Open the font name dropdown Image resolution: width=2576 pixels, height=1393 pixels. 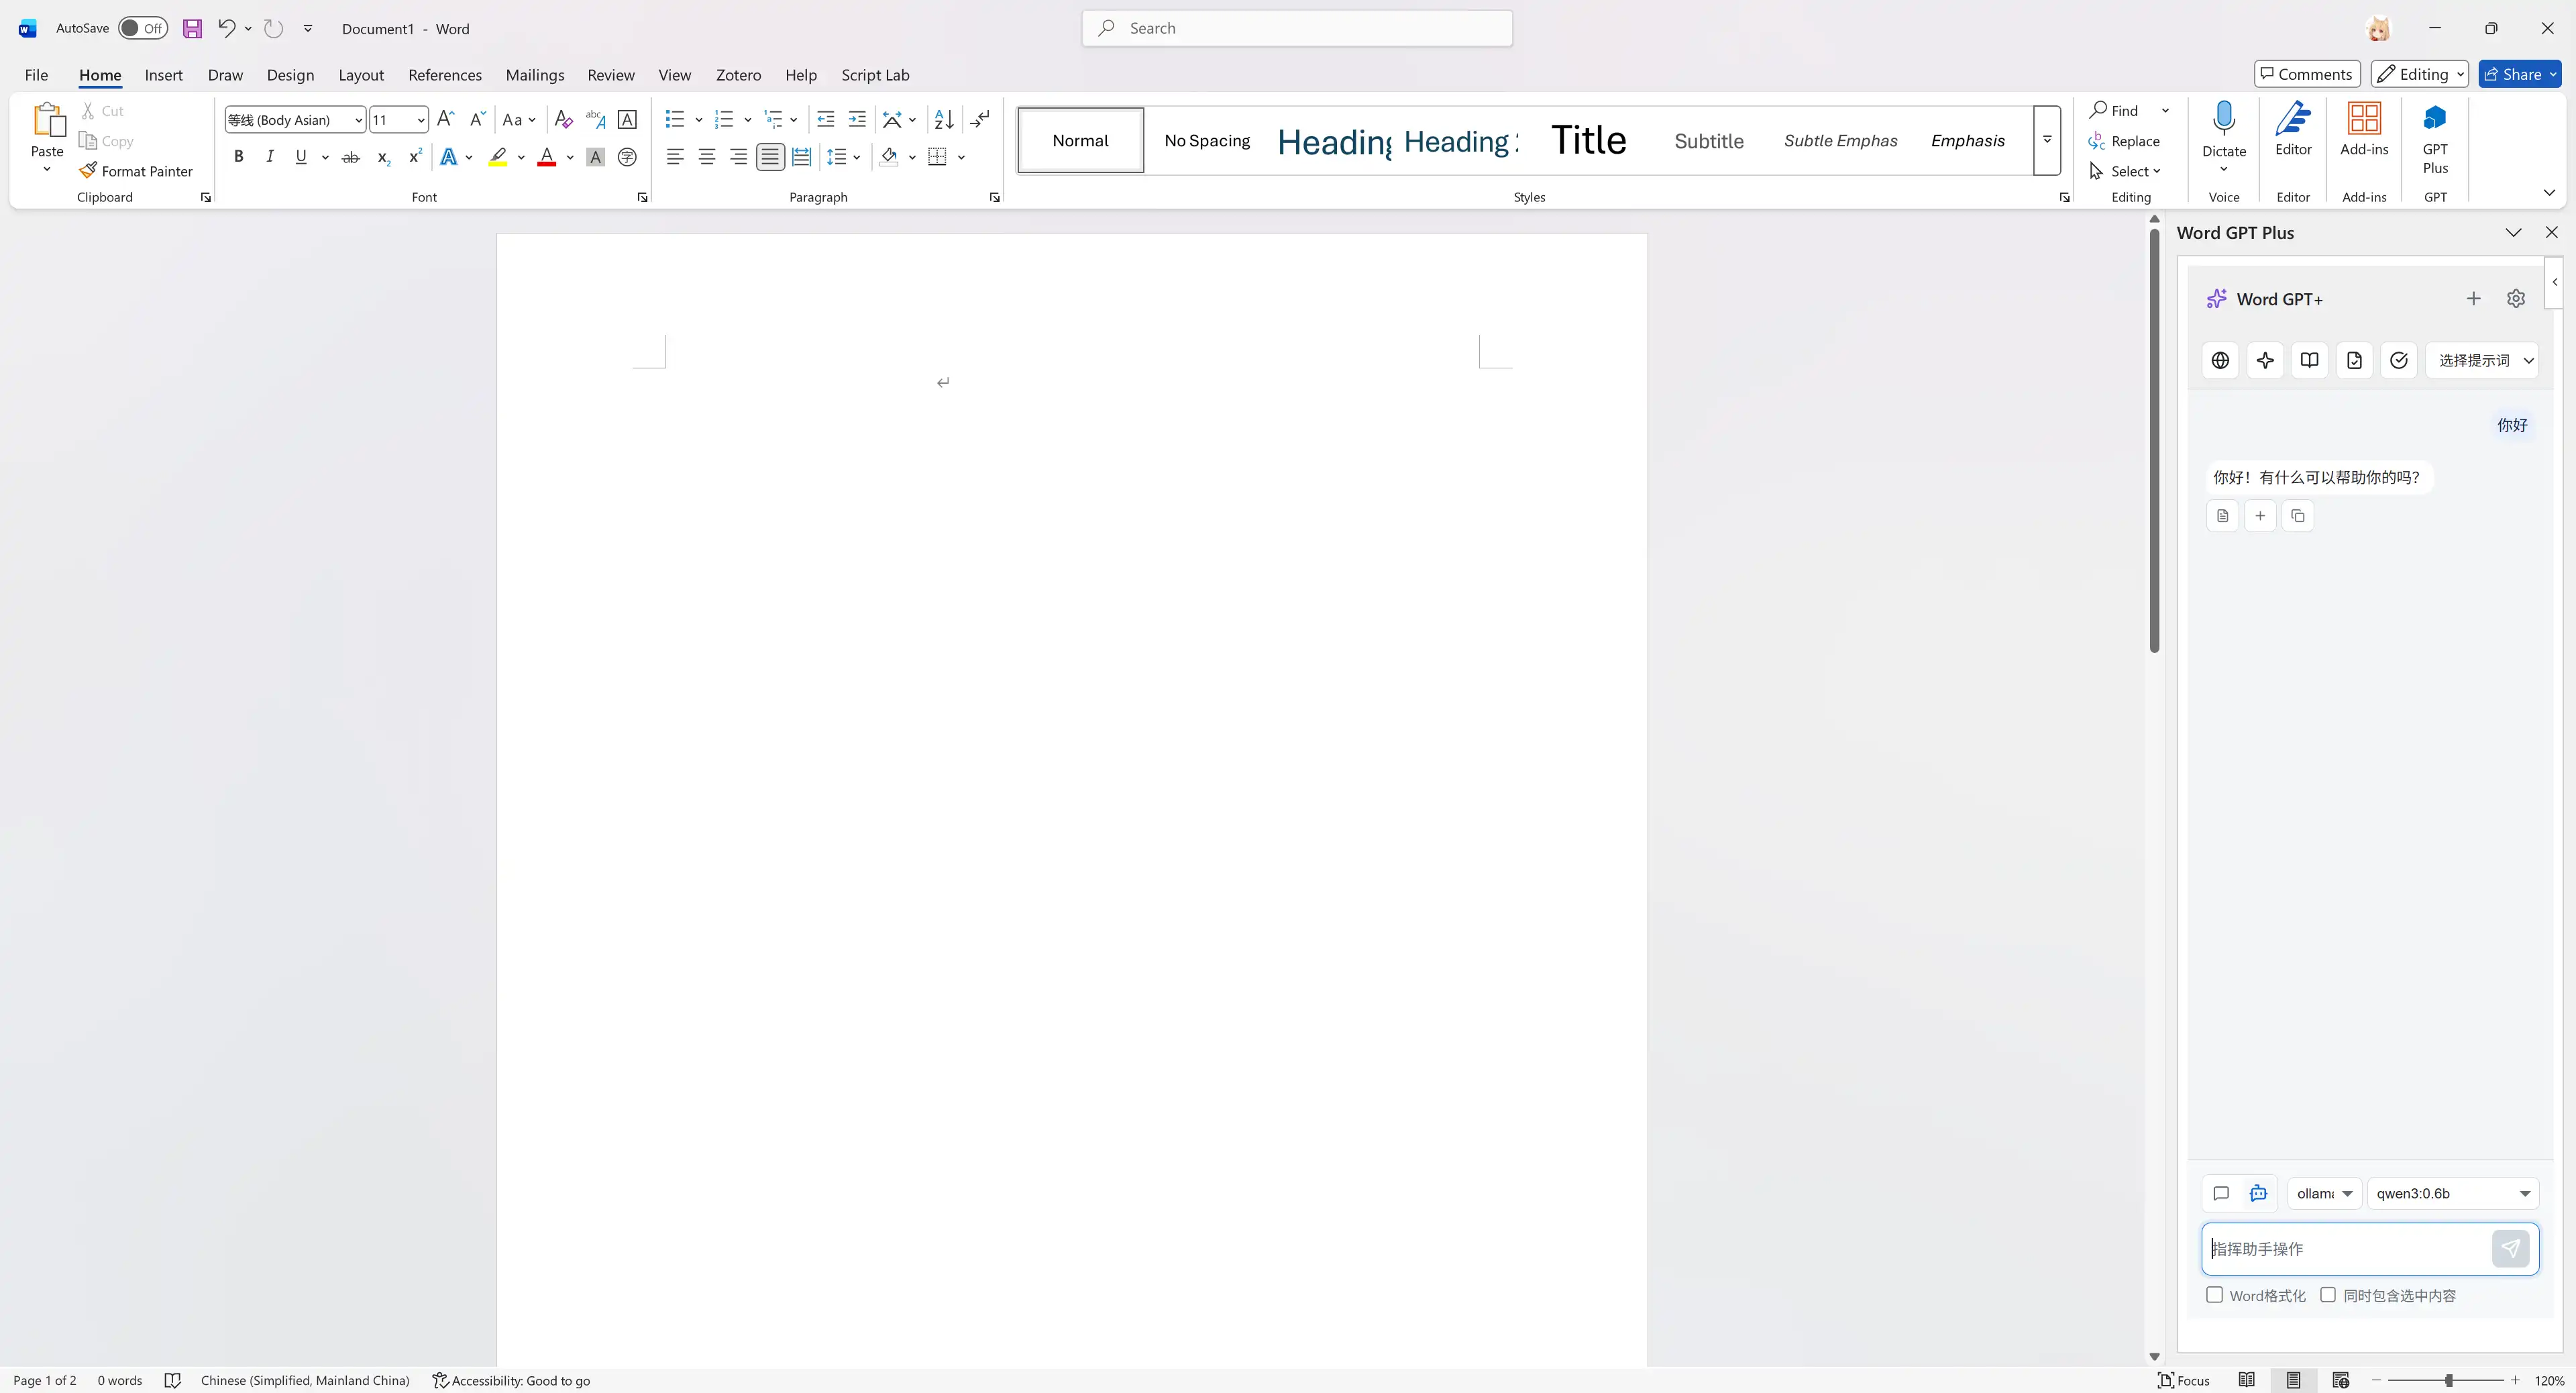click(x=358, y=120)
